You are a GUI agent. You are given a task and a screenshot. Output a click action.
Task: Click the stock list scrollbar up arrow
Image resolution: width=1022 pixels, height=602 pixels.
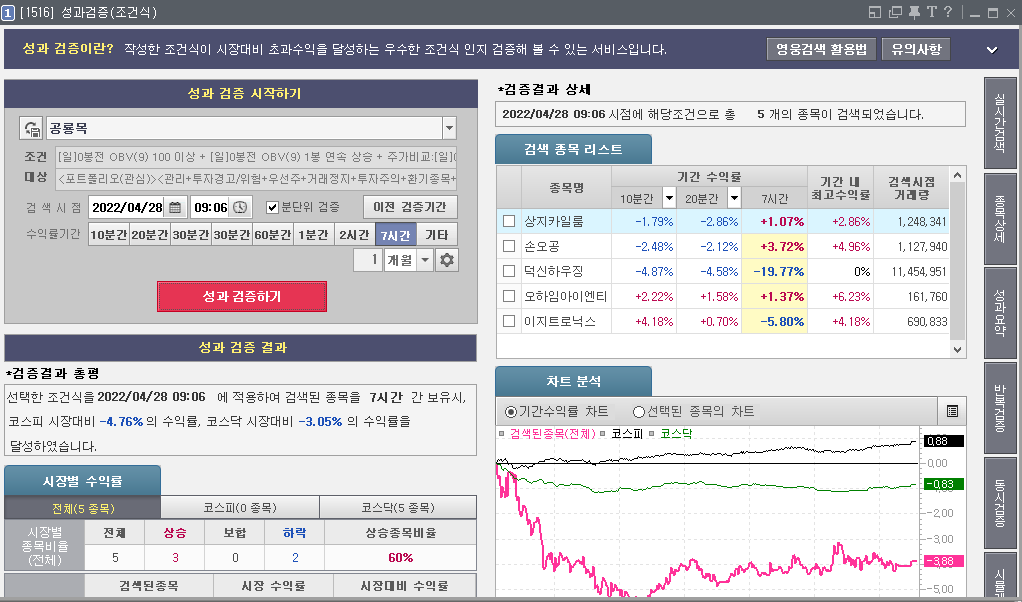pos(957,175)
